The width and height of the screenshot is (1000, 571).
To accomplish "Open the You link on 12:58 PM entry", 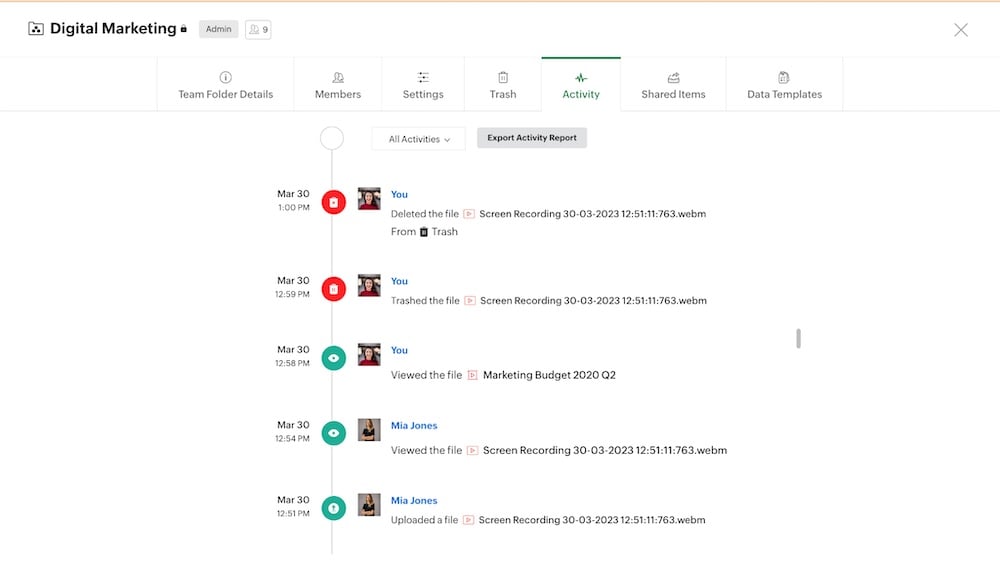I will coord(399,350).
